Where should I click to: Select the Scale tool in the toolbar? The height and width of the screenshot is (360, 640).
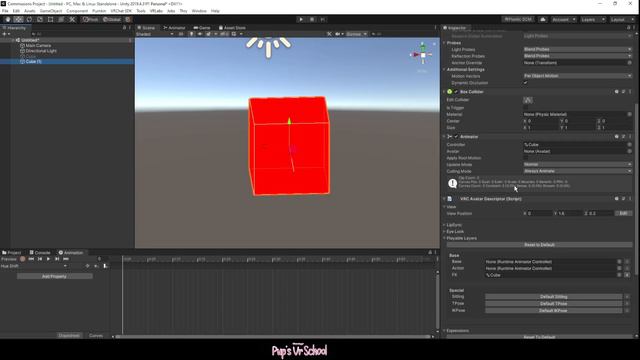pyautogui.click(x=40, y=19)
